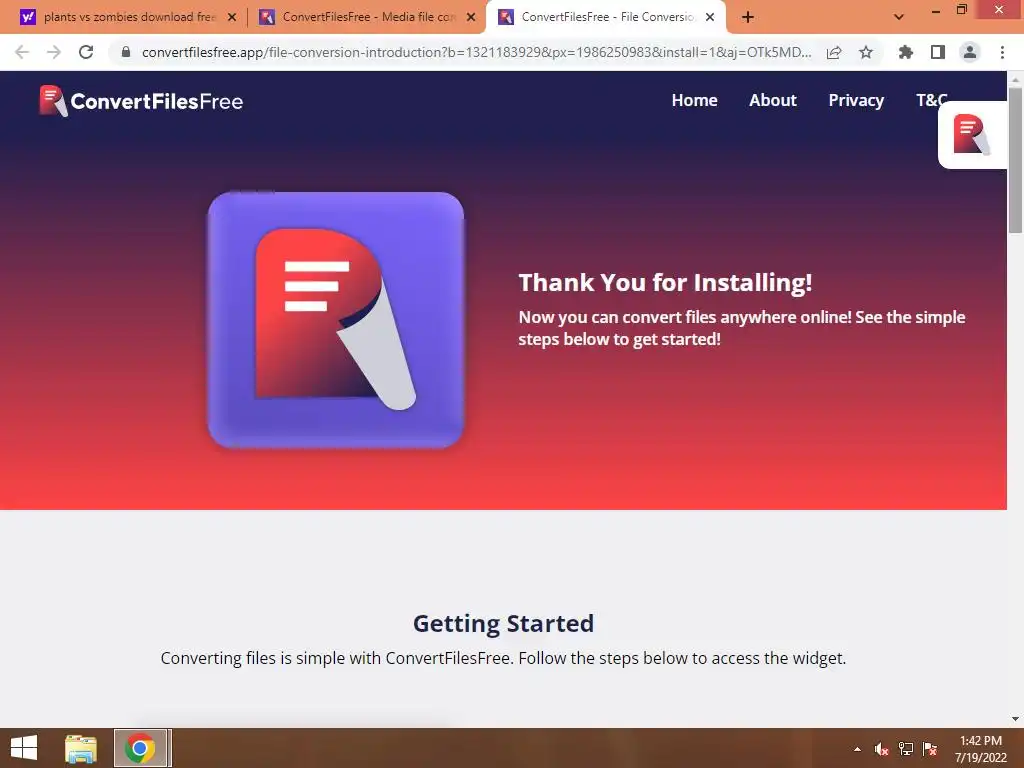Click the Getting Started heading

pos(504,623)
